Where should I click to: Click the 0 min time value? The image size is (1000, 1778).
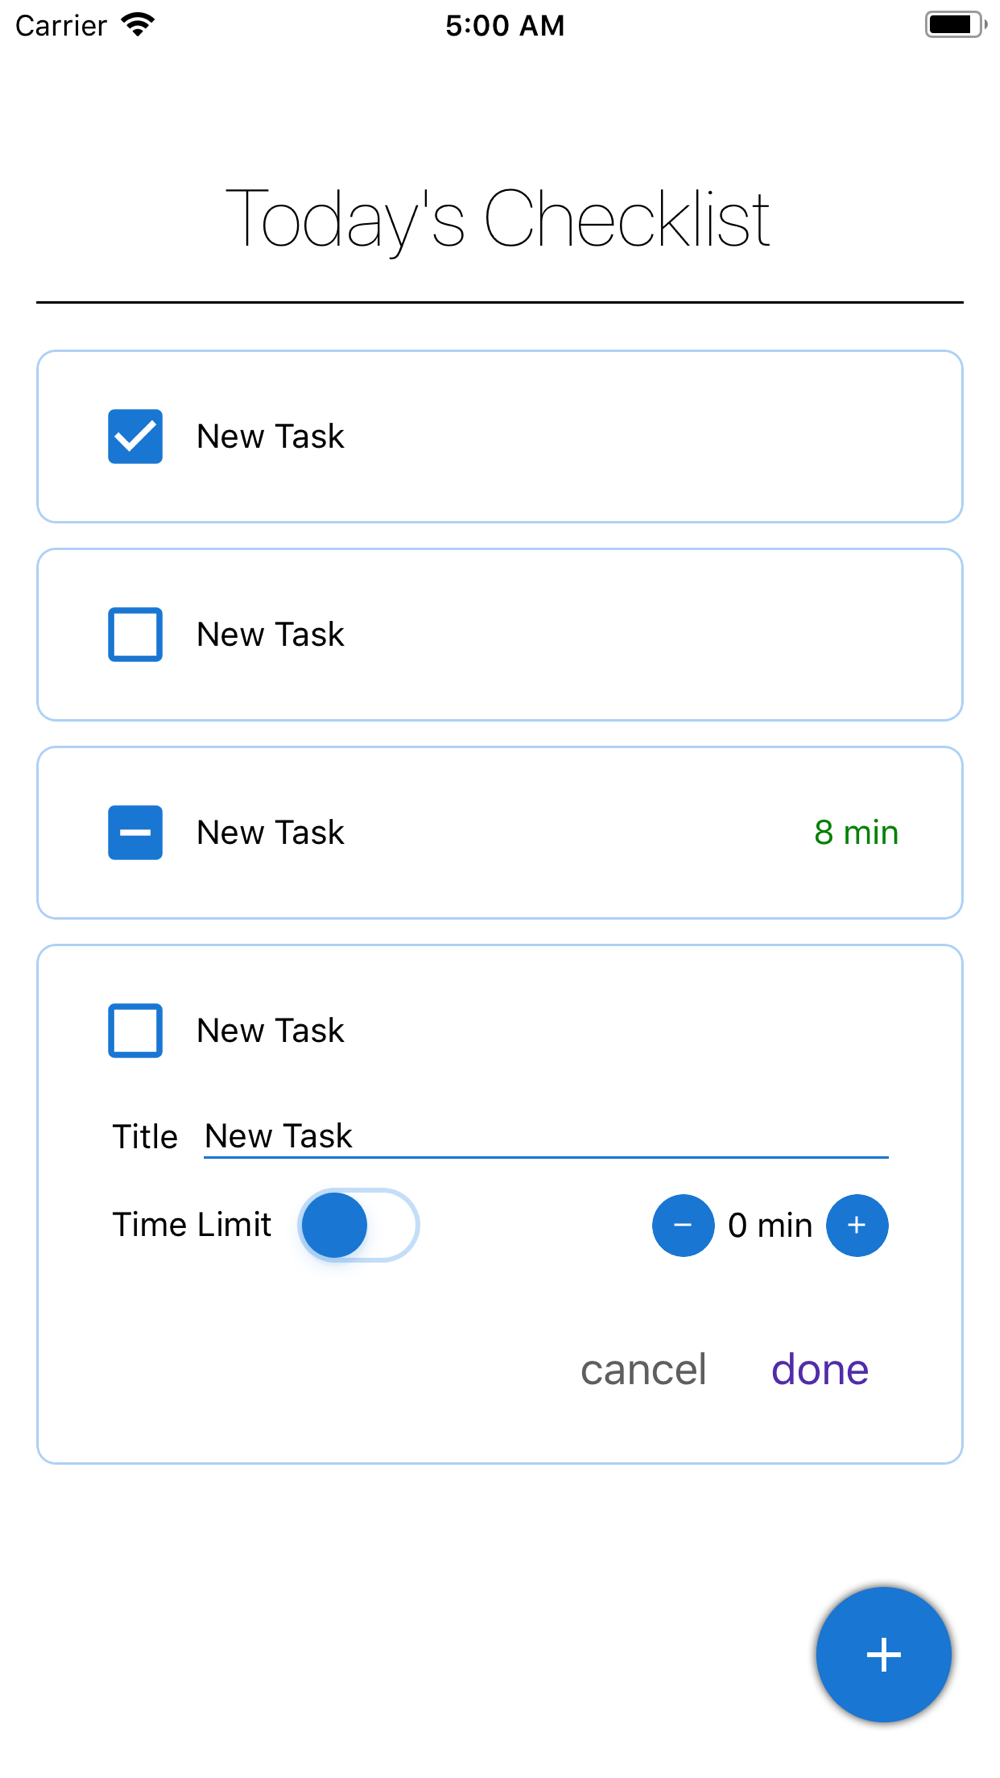tap(770, 1225)
